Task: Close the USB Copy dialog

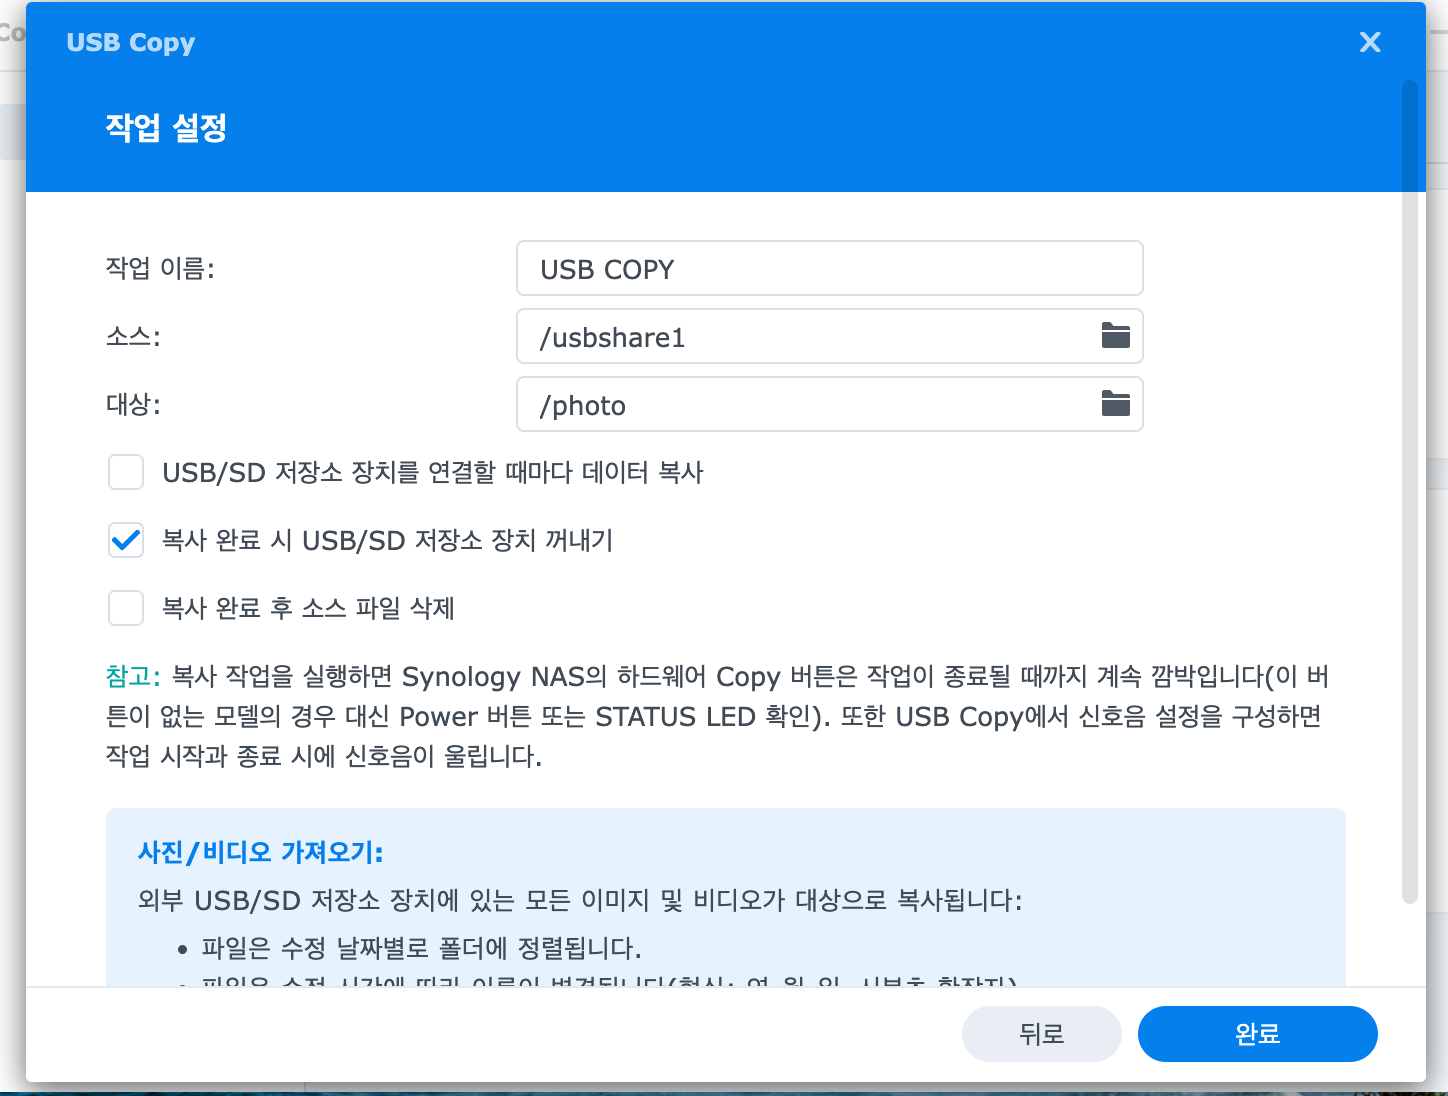Action: click(1370, 42)
